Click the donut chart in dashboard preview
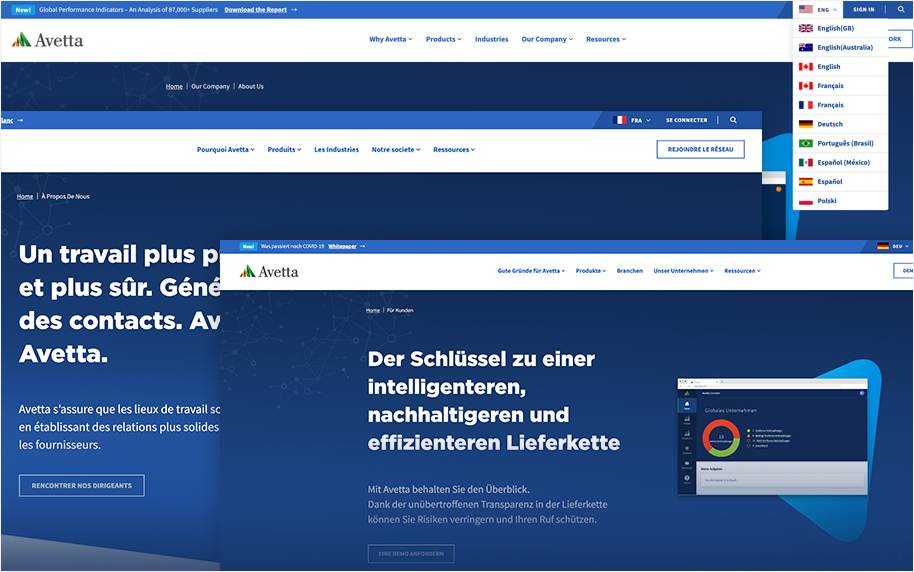 pos(721,438)
